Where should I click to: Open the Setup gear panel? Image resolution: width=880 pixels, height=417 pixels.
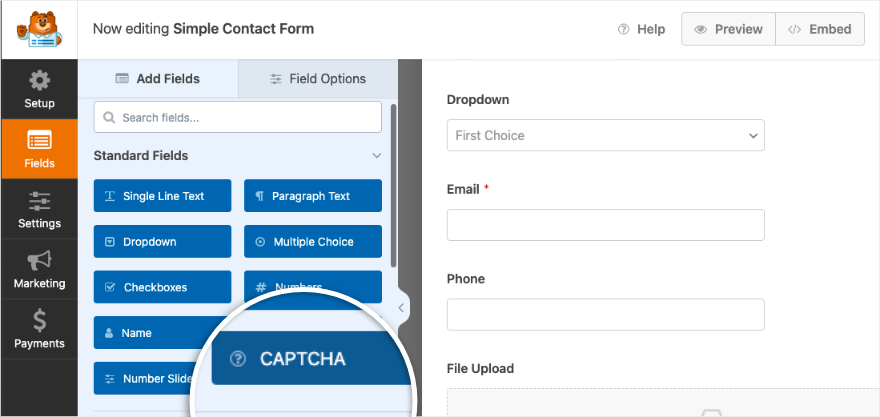(39, 89)
